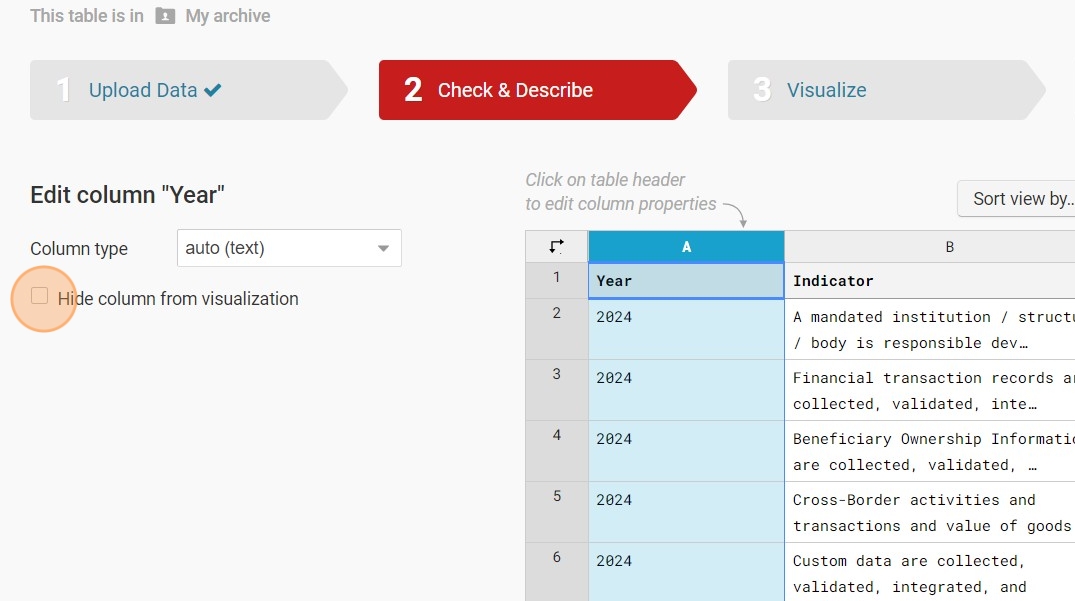Open the Column type dropdown
Viewport: 1075px width, 601px height.
[x=289, y=248]
